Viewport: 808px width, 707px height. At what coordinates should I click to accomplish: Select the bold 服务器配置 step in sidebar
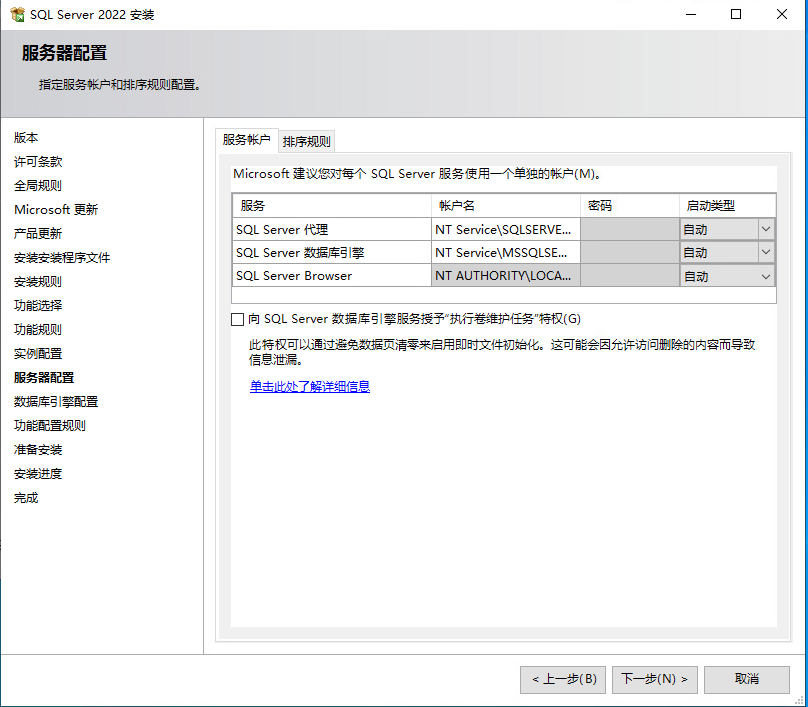pyautogui.click(x=44, y=378)
